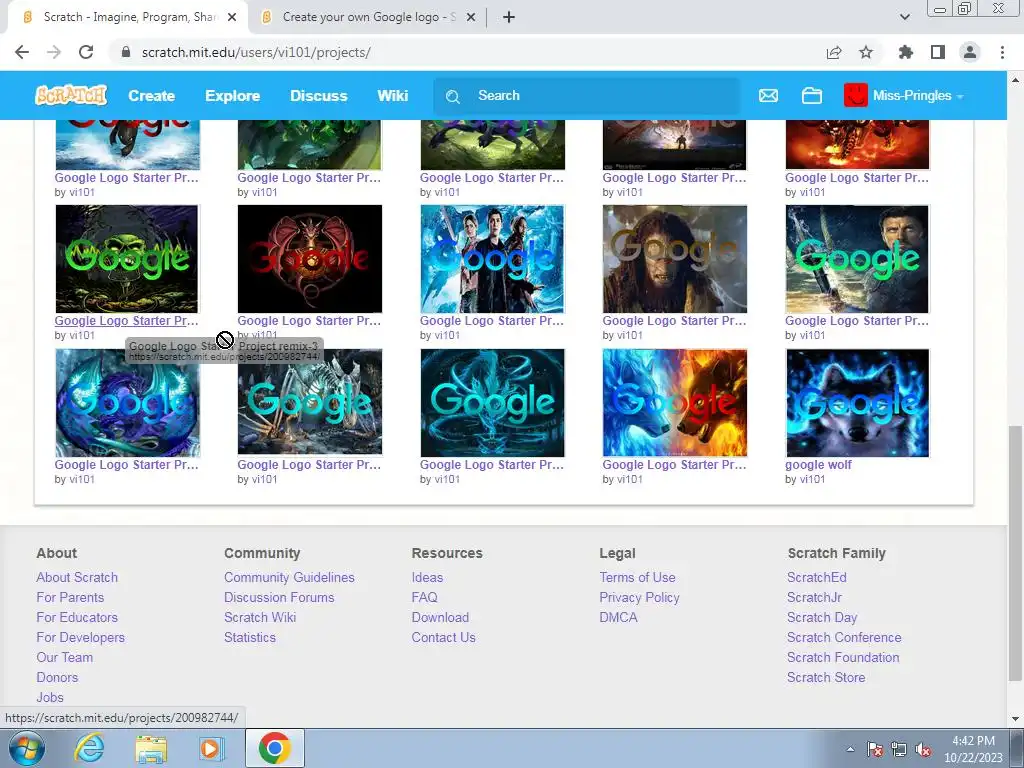Open DMCA footer link
Screen dimensions: 1024x768
618,617
